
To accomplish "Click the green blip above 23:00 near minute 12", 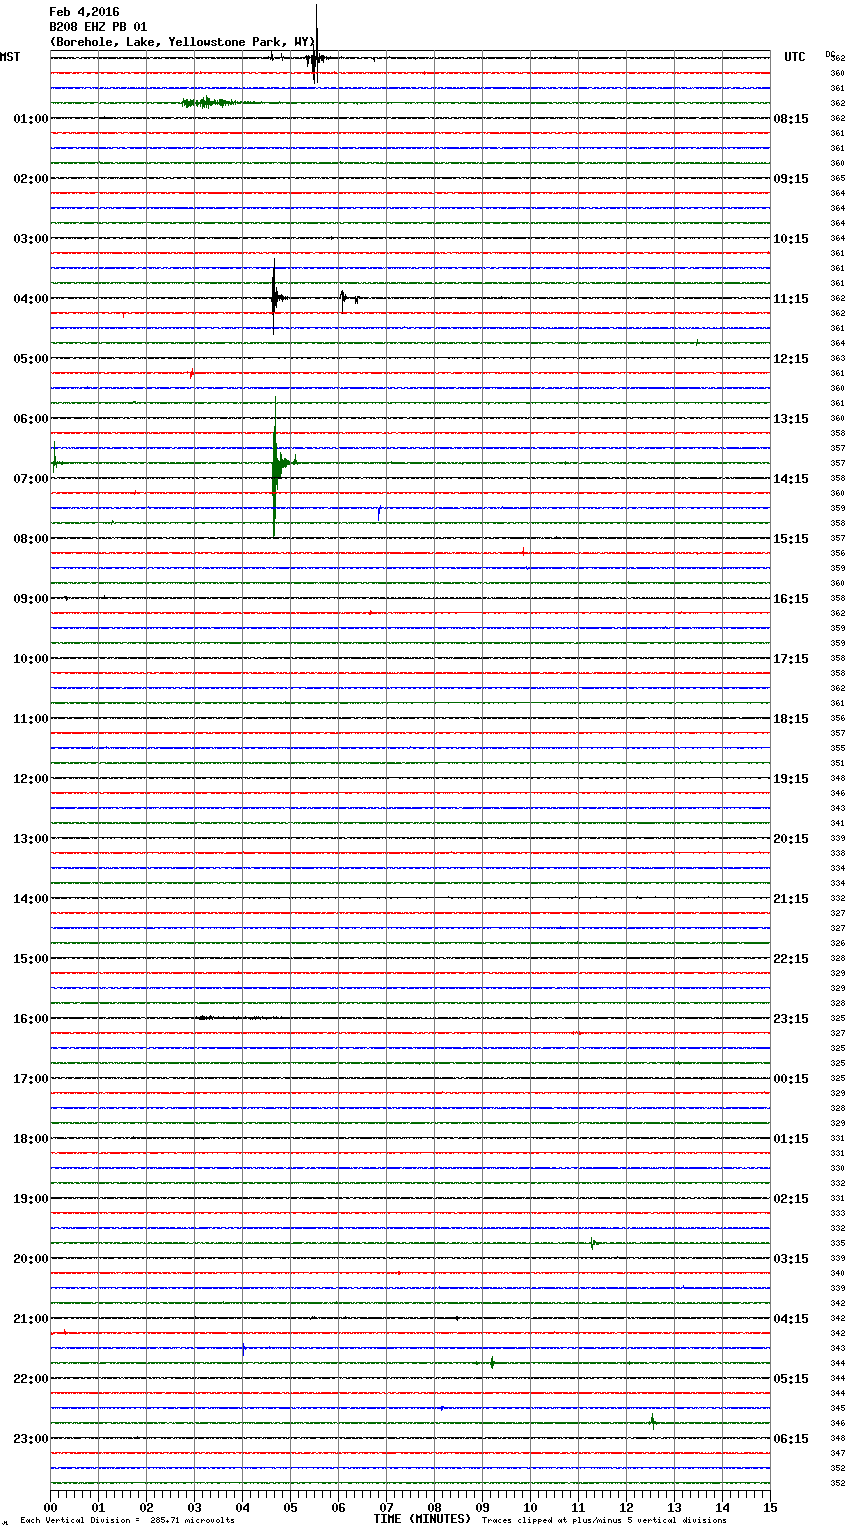I will [x=652, y=1421].
